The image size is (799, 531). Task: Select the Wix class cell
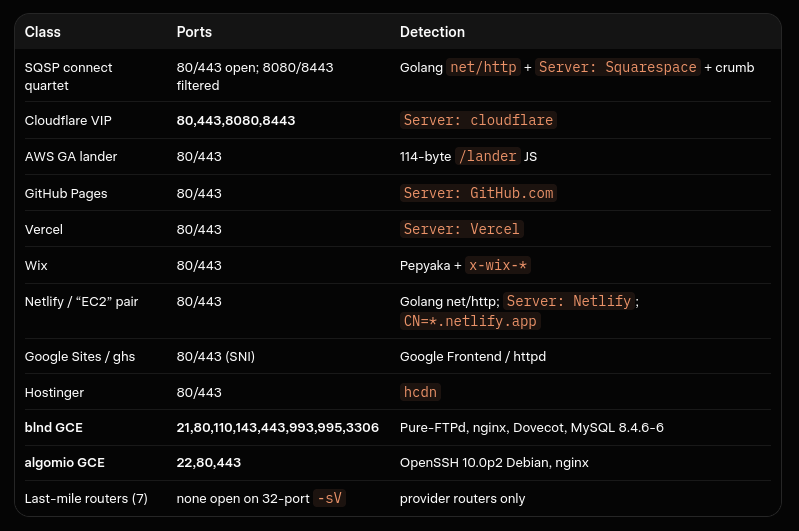(36, 266)
